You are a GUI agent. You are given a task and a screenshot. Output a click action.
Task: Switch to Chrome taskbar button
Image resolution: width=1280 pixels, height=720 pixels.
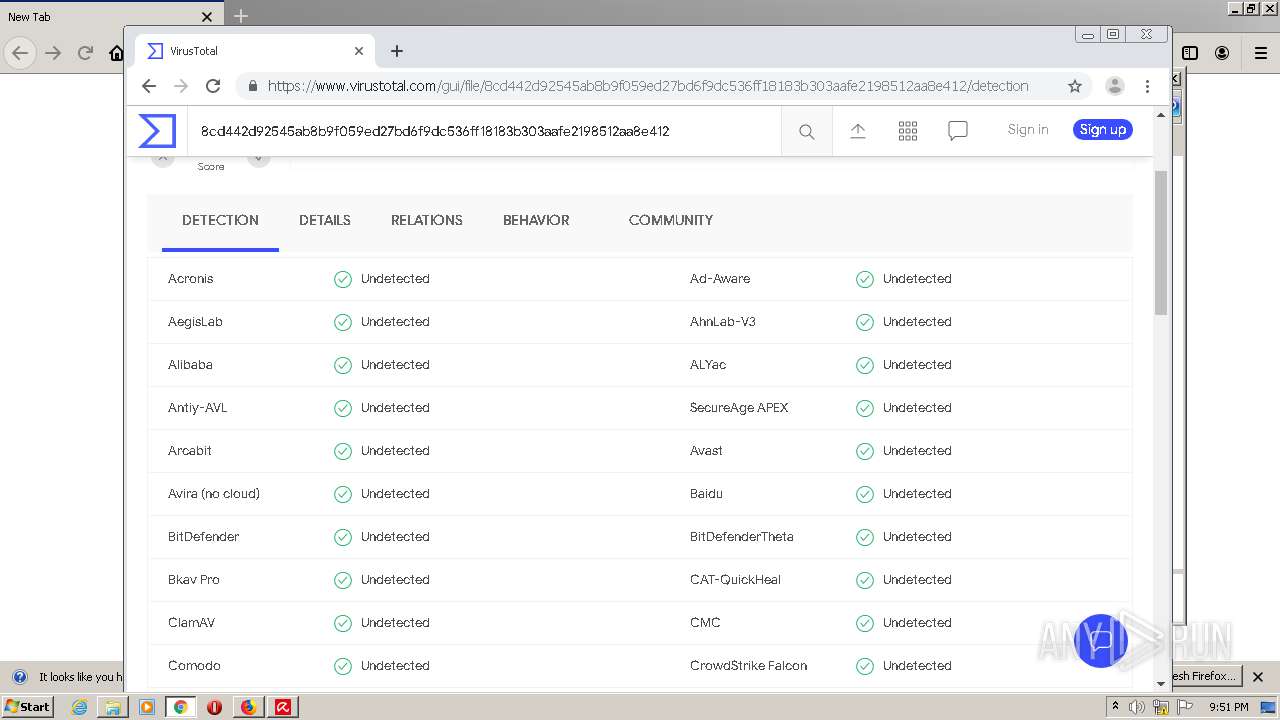tap(180, 707)
